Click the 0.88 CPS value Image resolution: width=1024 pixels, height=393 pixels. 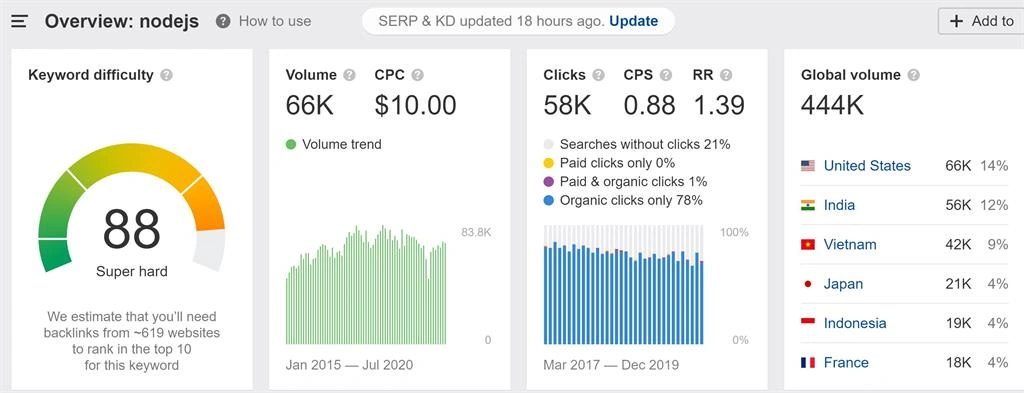click(x=650, y=105)
